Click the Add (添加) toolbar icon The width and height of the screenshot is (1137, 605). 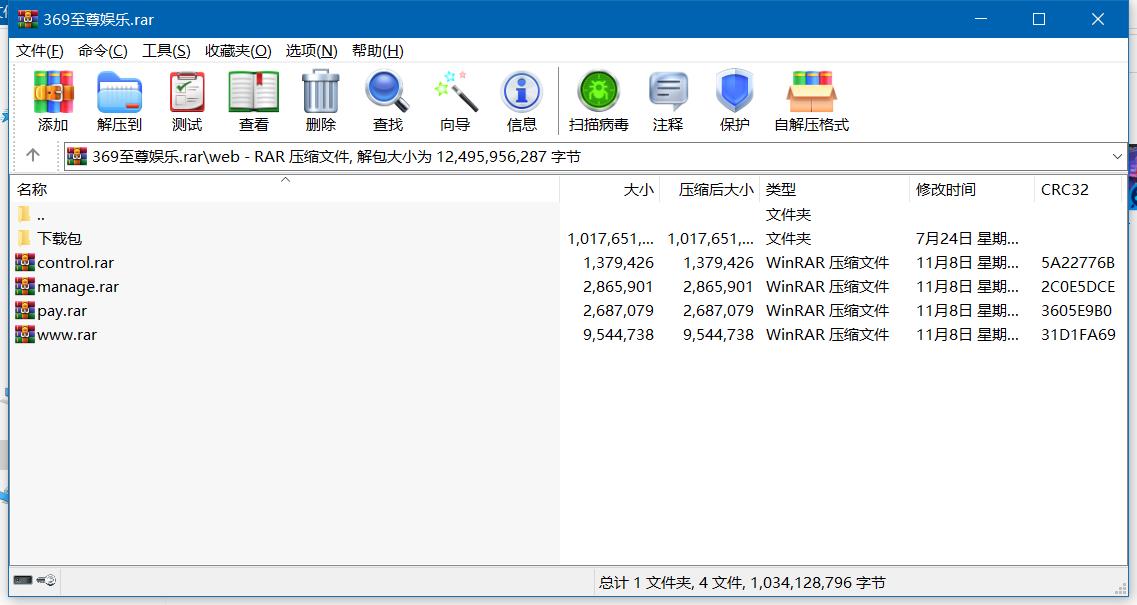(x=53, y=101)
